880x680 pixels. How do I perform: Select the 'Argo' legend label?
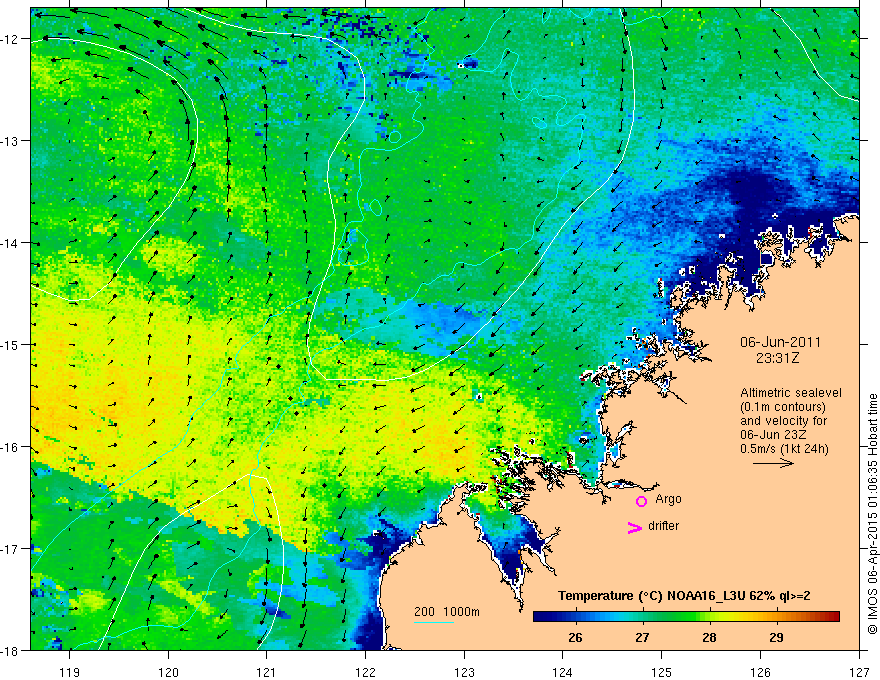tap(668, 499)
